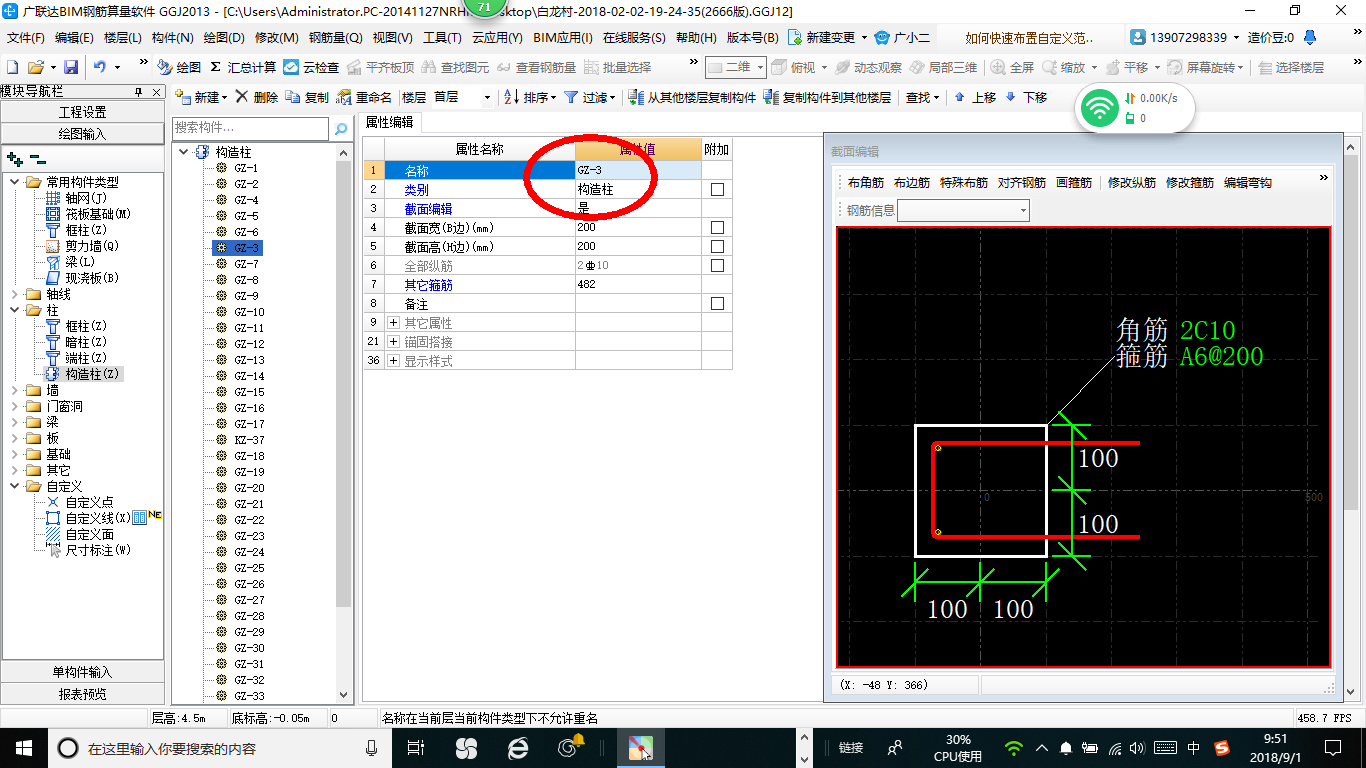Viewport: 1366px width, 768px height.
Task: Click 排序 sort button
Action: tap(529, 97)
